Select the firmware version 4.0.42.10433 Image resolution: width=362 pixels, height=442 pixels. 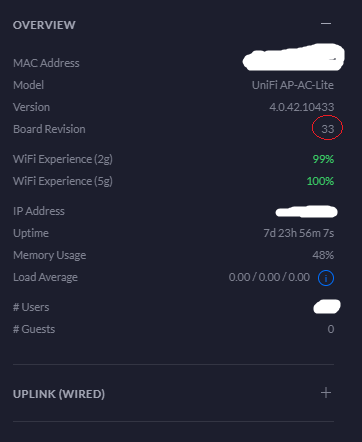301,107
